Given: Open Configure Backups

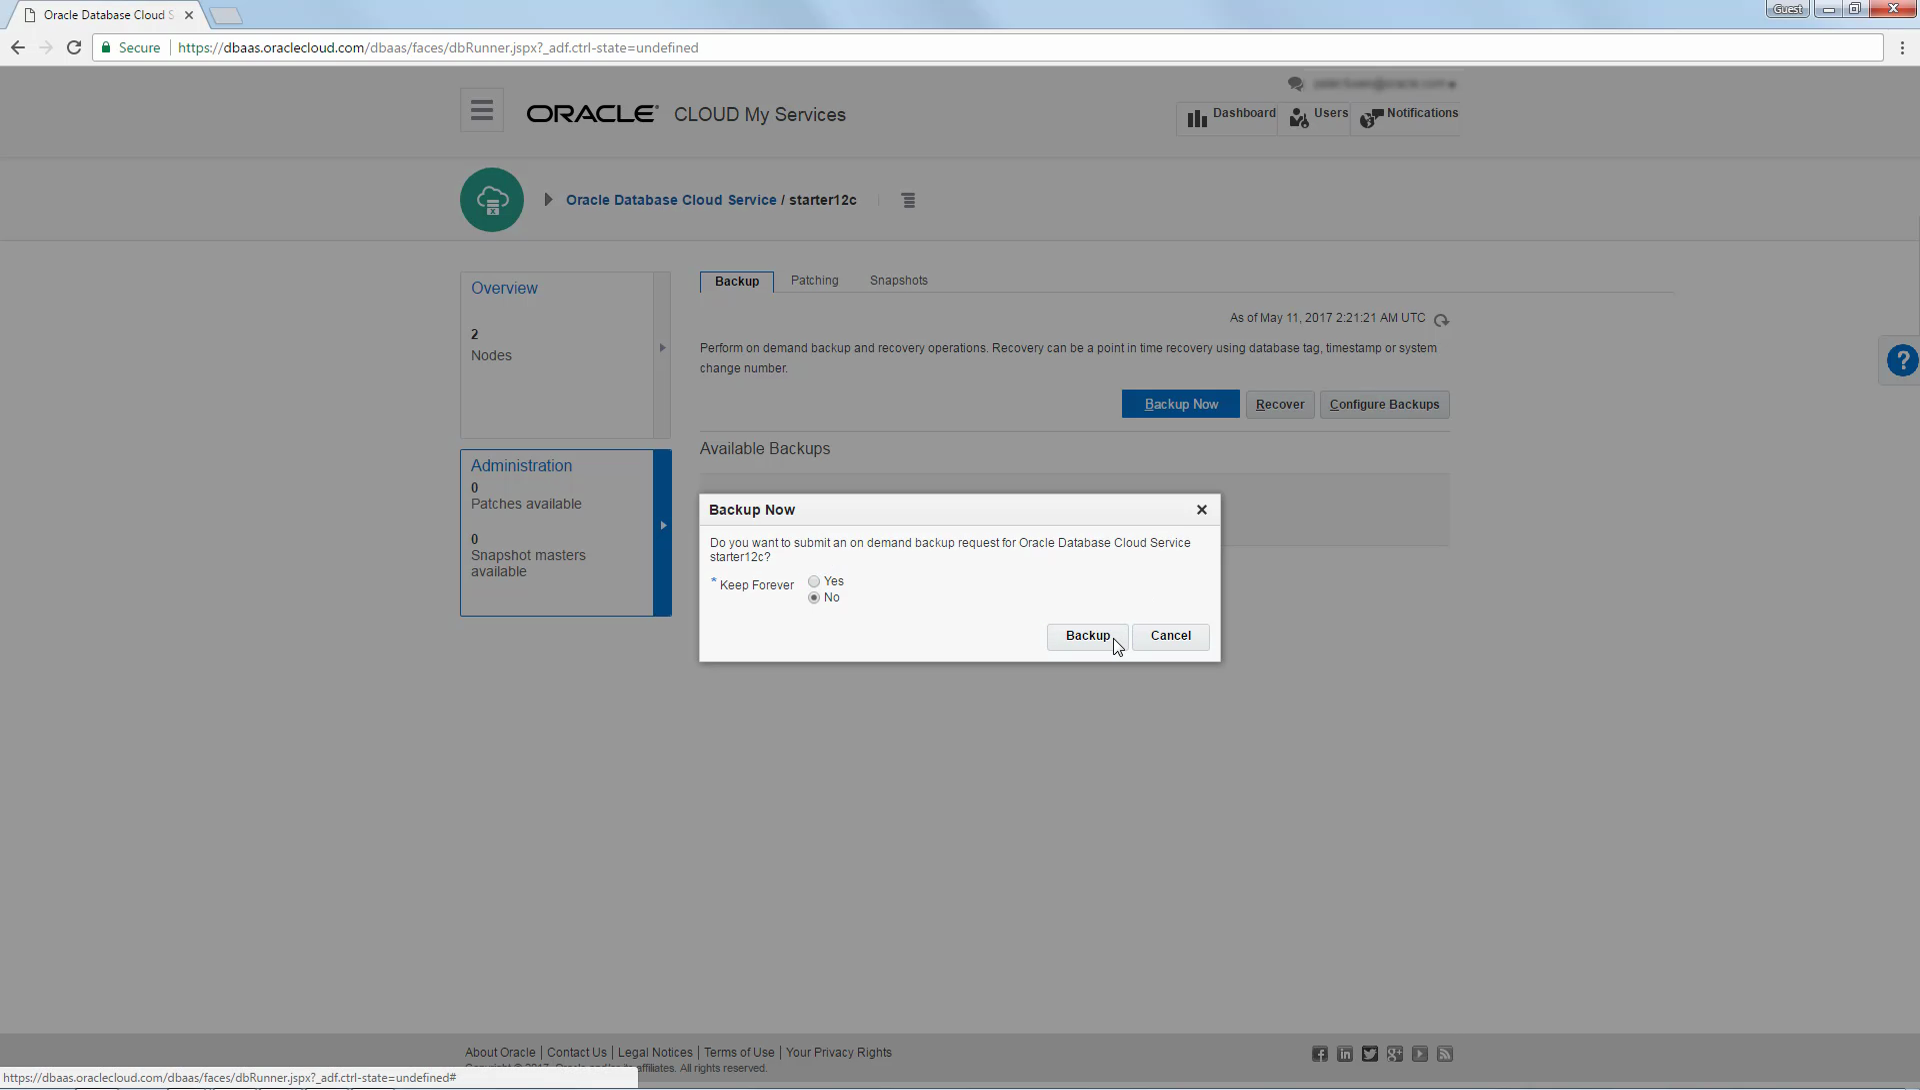Looking at the screenshot, I should pos(1384,405).
